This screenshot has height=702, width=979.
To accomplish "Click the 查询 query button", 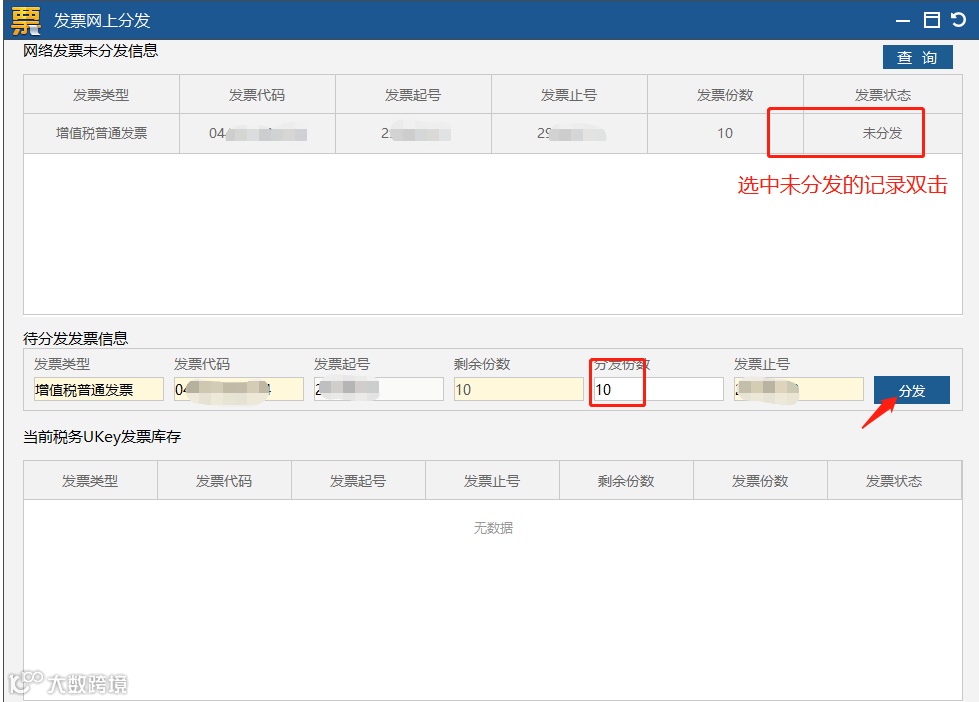I will (x=917, y=57).
